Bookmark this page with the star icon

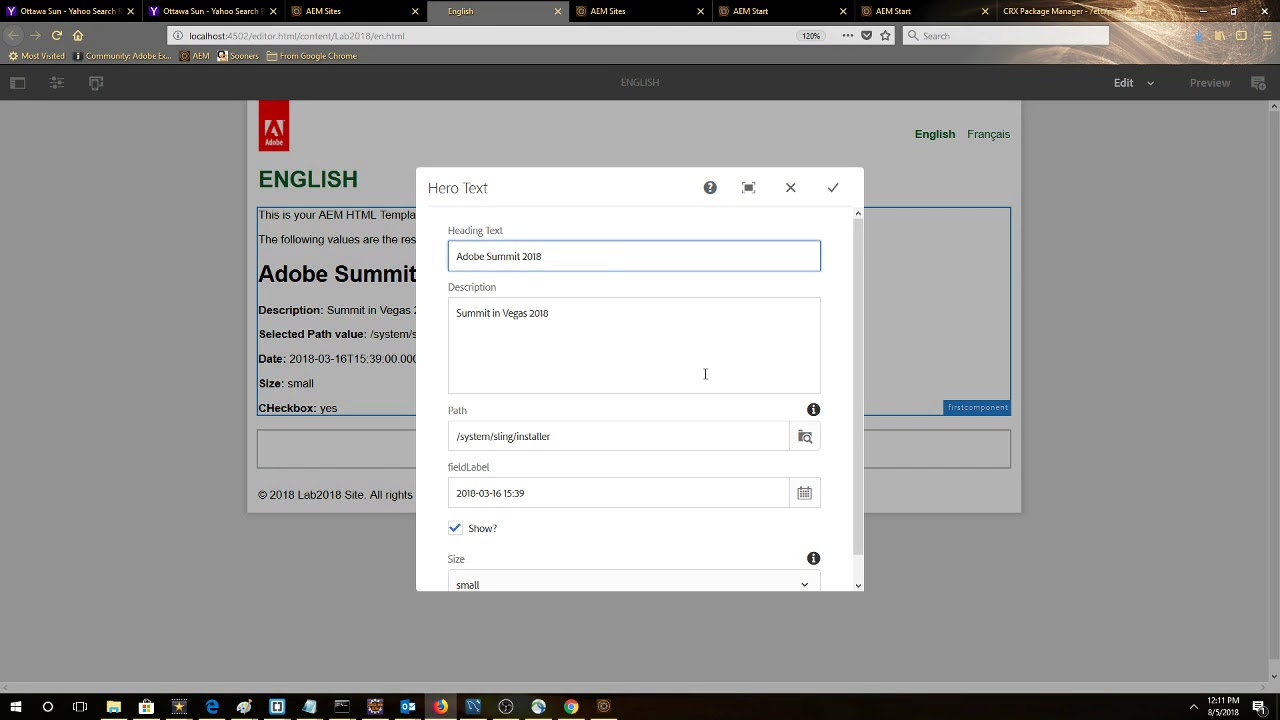tap(885, 36)
